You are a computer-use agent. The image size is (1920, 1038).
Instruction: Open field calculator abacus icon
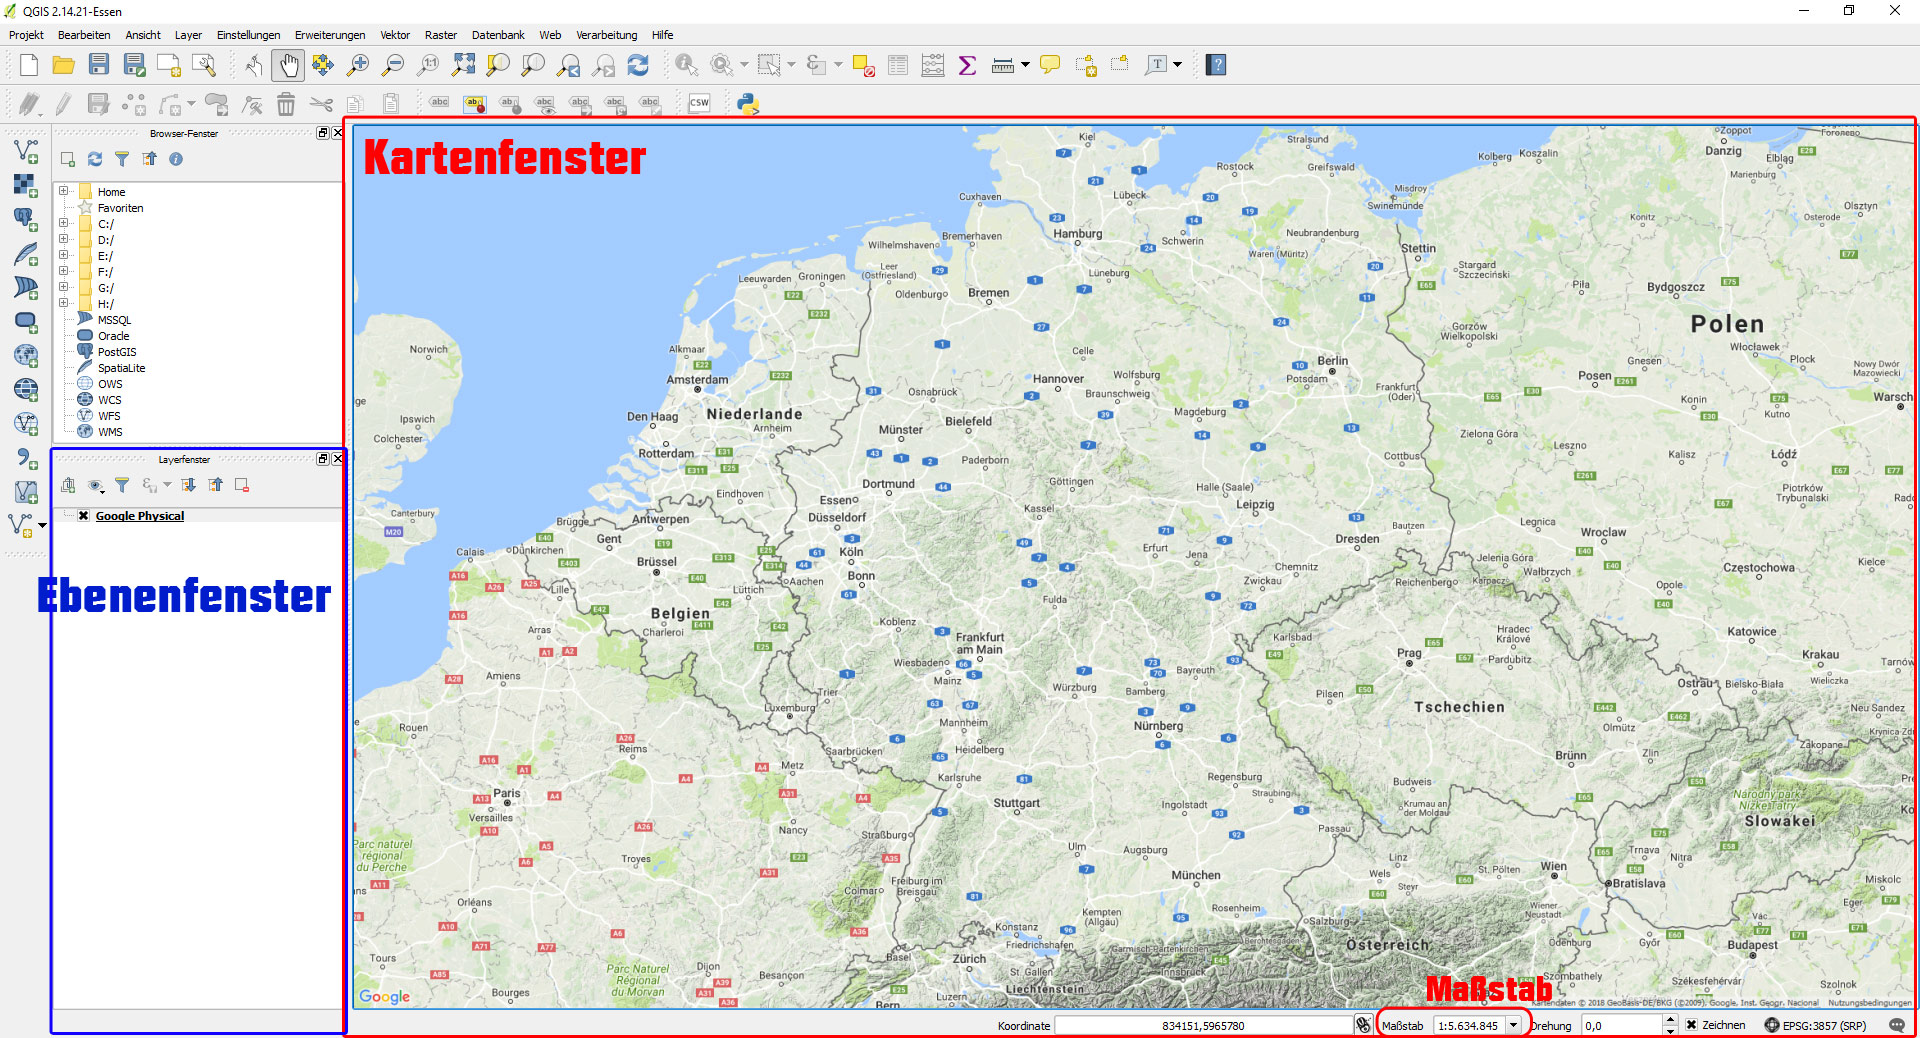pos(933,65)
